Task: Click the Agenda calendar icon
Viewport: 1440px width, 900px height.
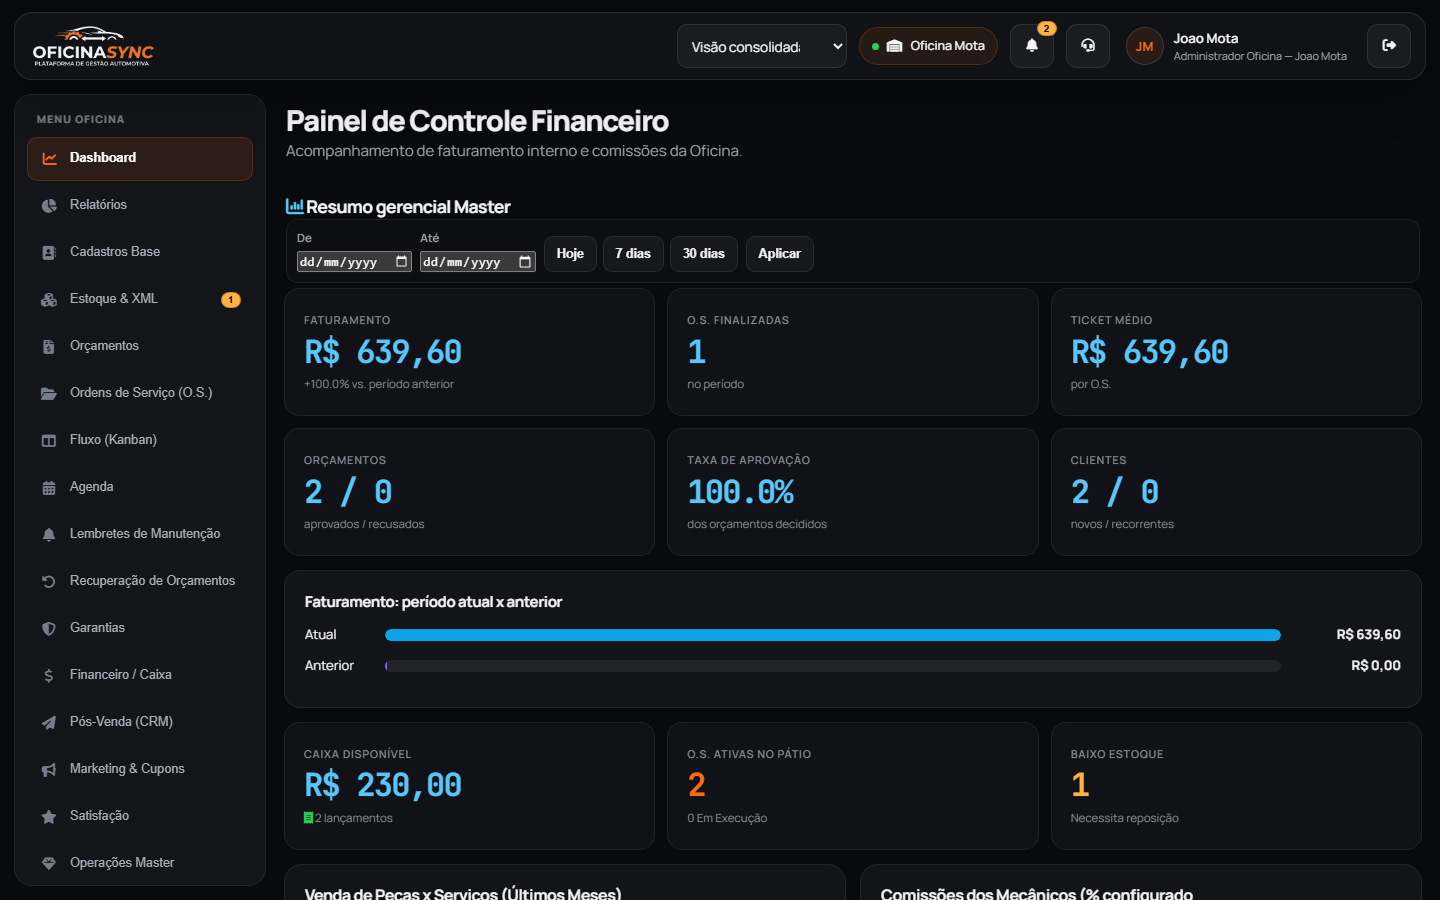Action: click(x=49, y=487)
